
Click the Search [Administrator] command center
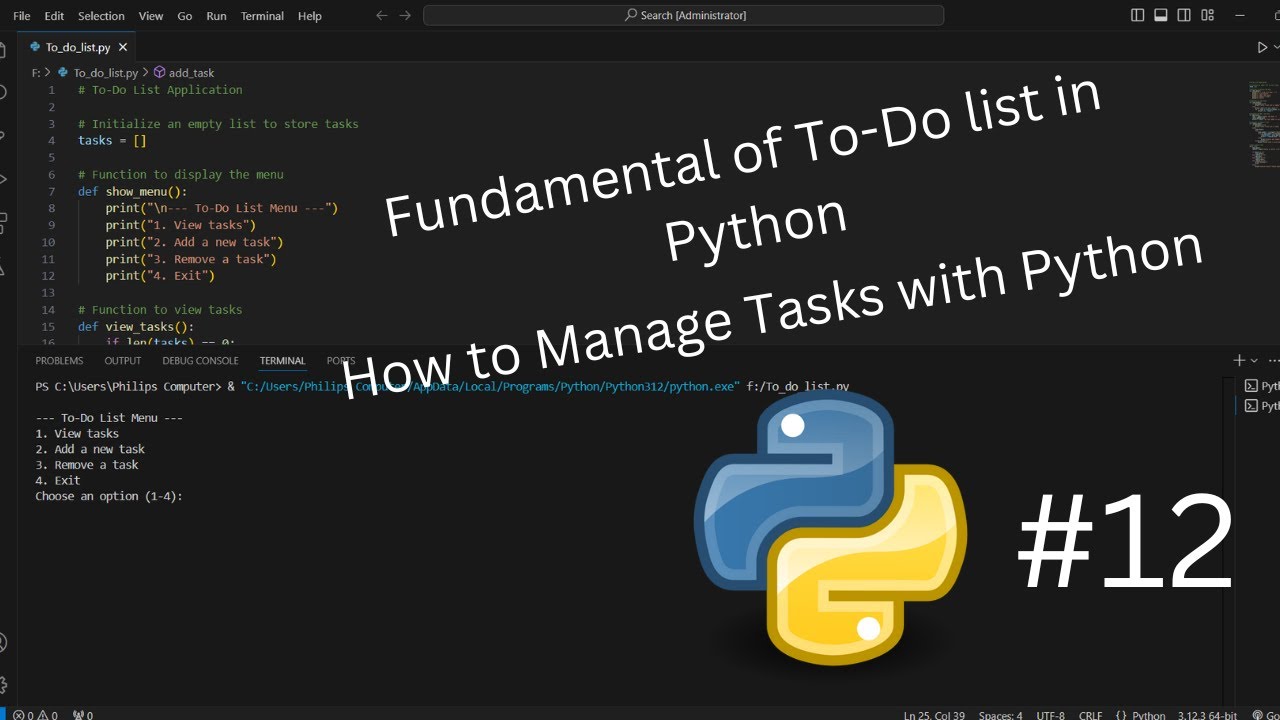pos(683,15)
